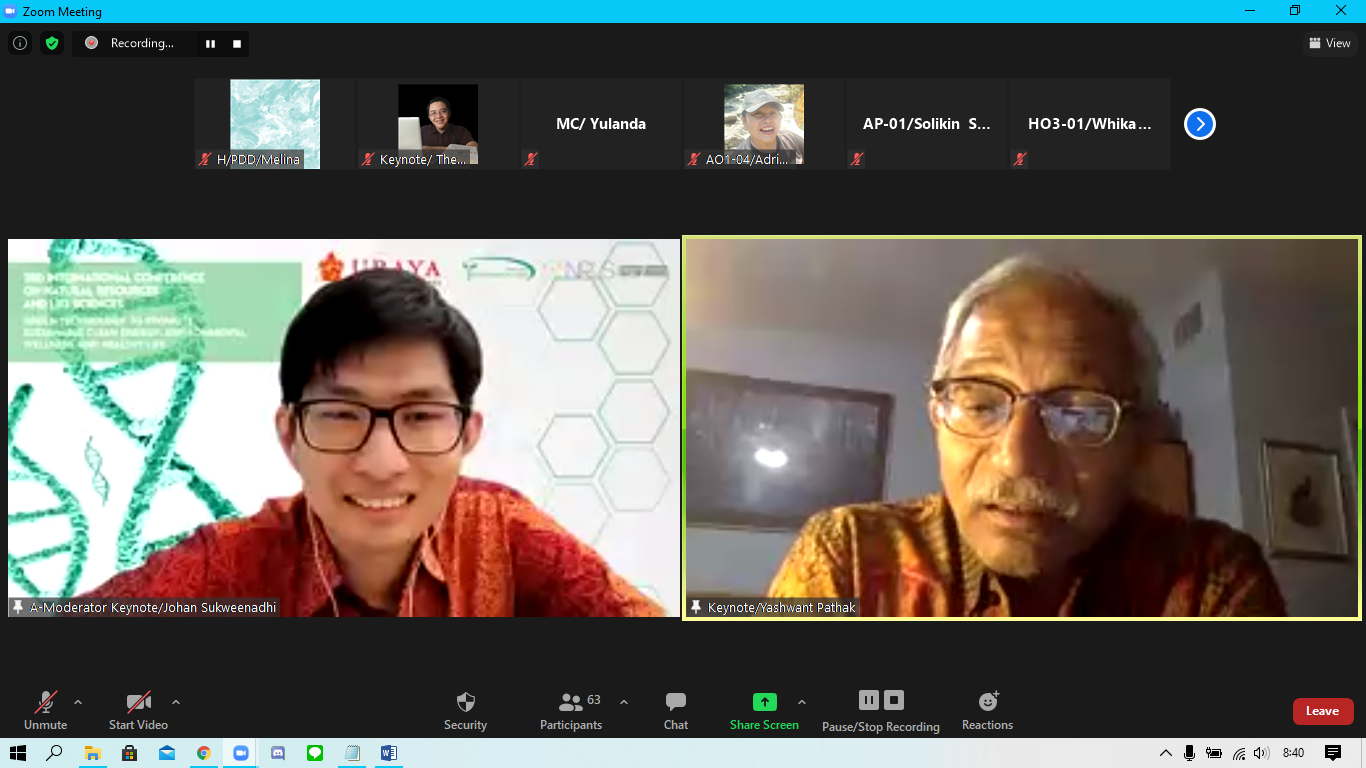Unmute the microphone
Screen dimensions: 1366x768
tap(46, 702)
